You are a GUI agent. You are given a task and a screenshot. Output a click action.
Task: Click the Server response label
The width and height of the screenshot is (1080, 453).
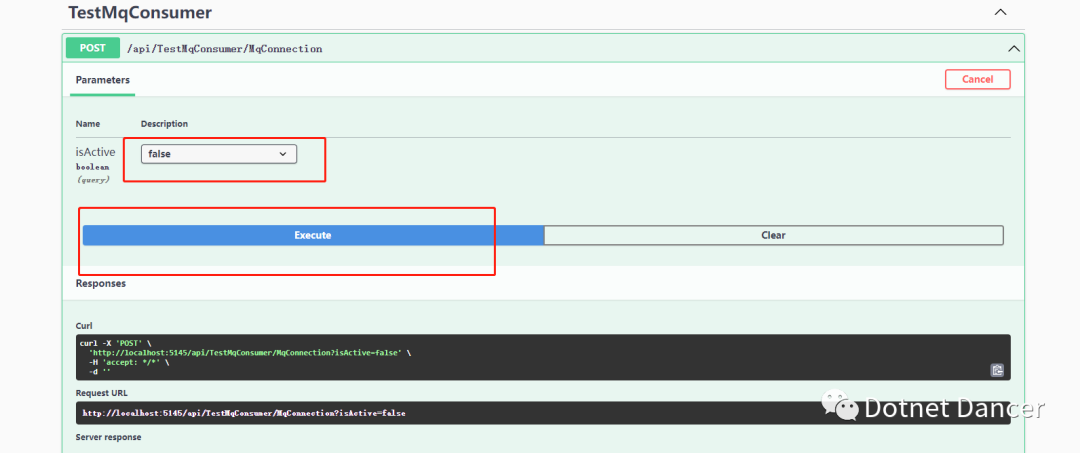click(x=108, y=437)
